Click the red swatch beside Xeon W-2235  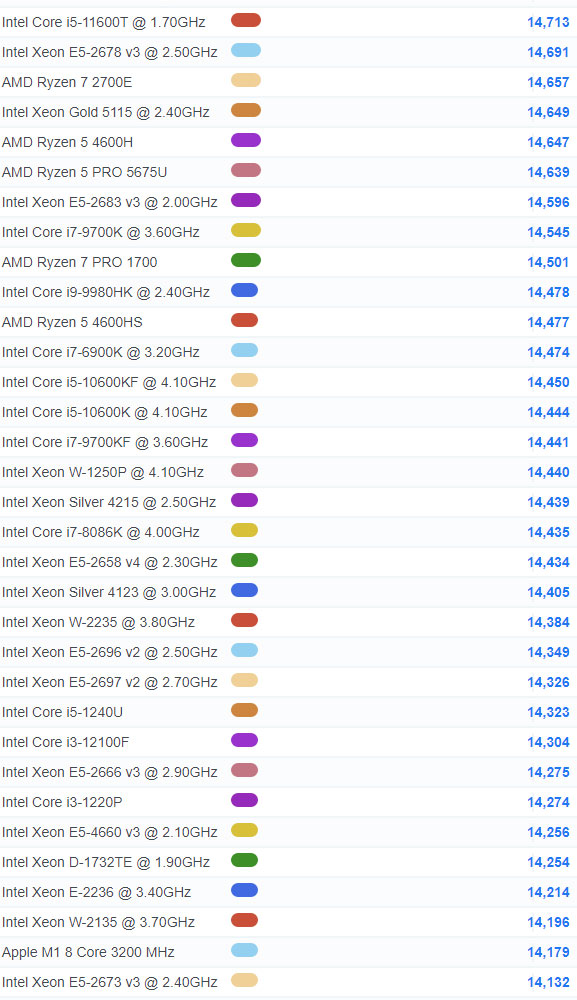click(x=244, y=620)
